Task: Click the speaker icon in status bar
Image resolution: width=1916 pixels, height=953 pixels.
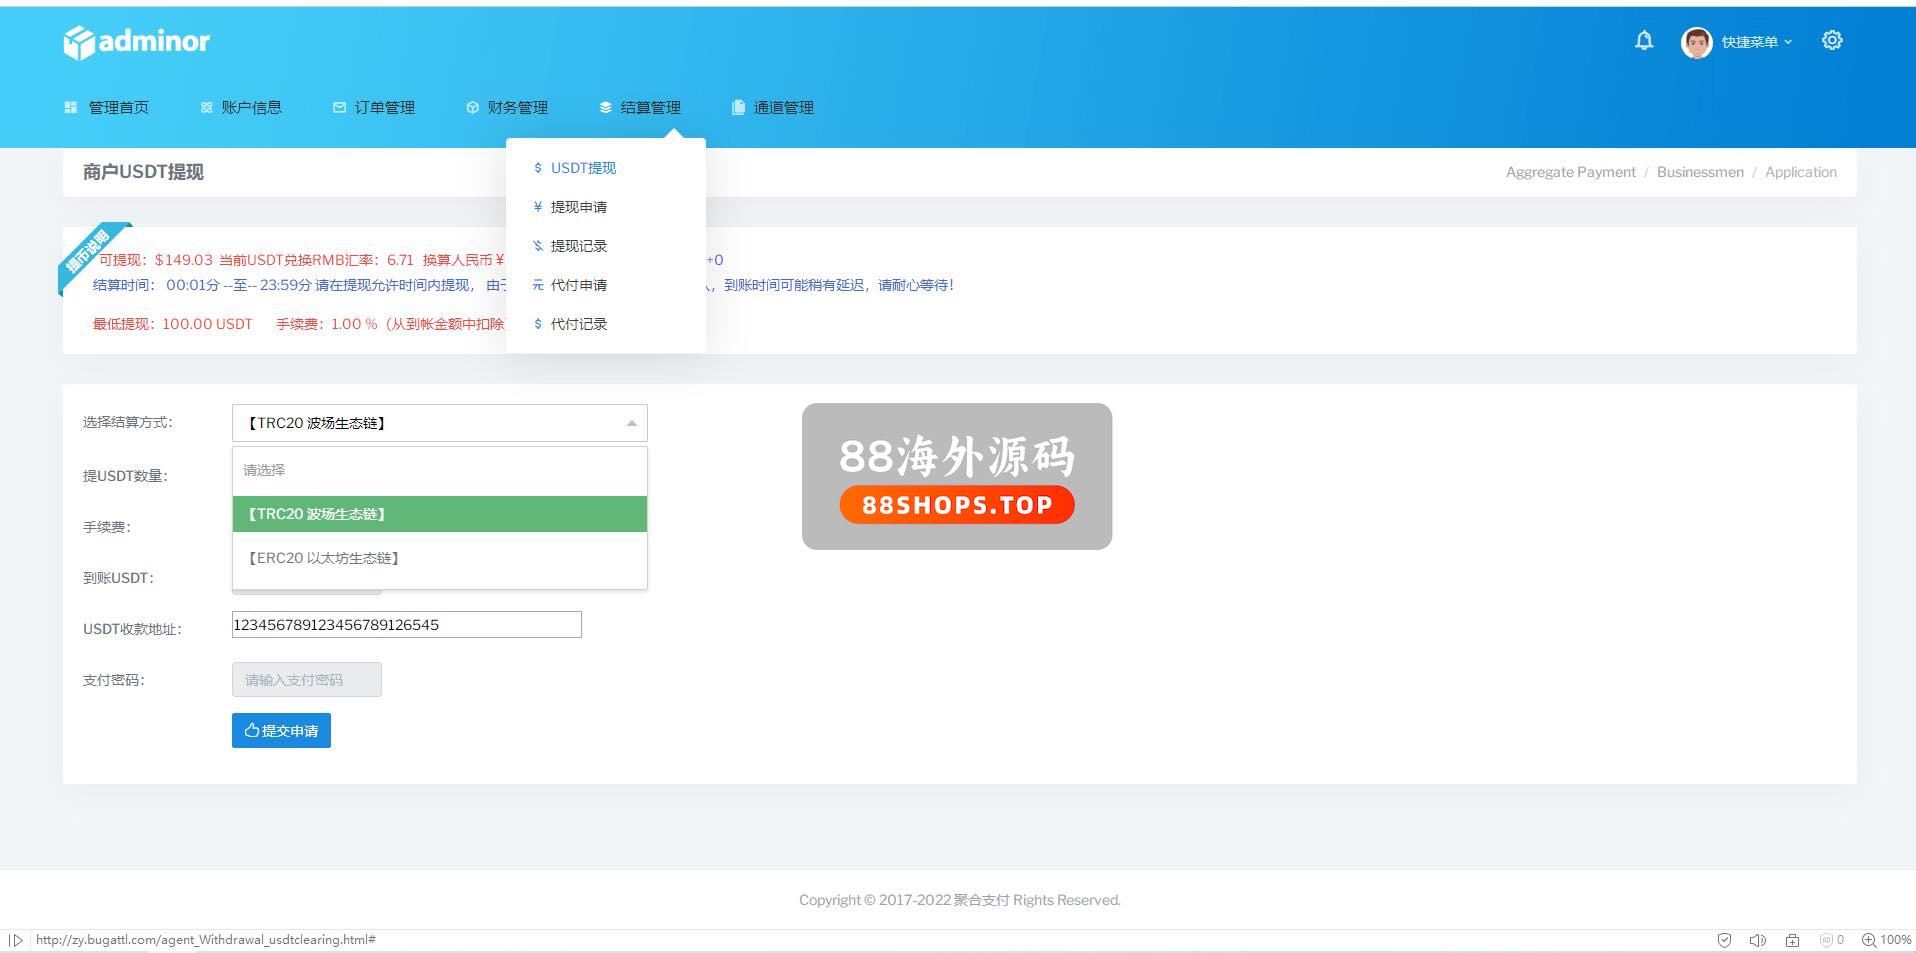Action: point(1757,940)
